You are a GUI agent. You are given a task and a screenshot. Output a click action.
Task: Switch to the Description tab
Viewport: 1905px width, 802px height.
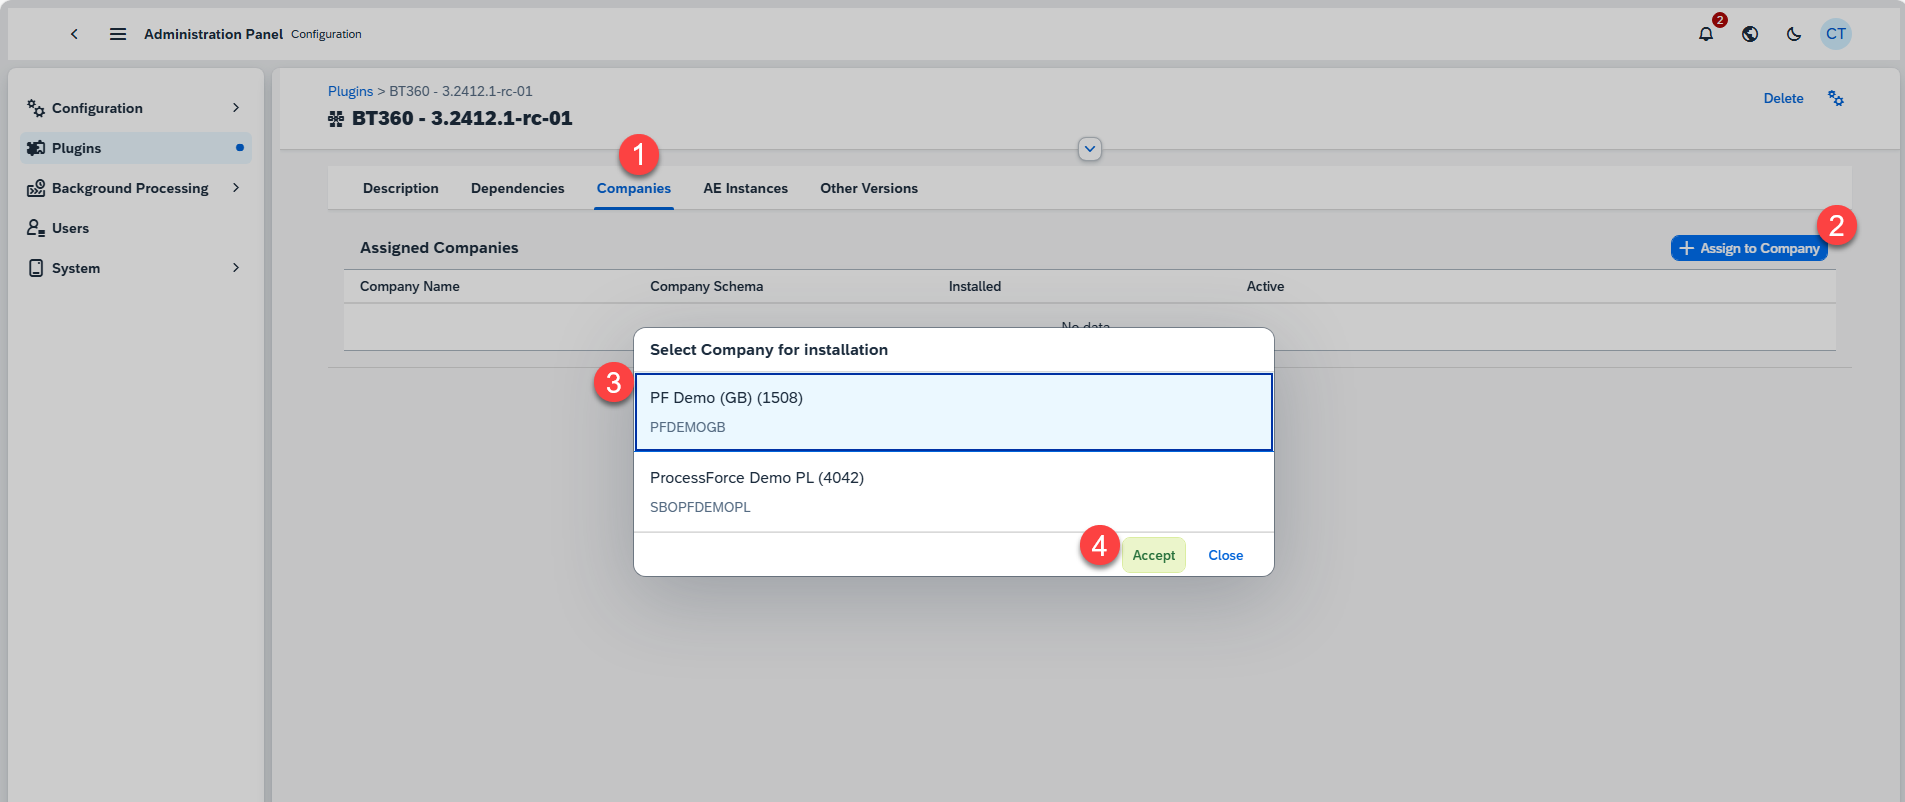(x=400, y=188)
